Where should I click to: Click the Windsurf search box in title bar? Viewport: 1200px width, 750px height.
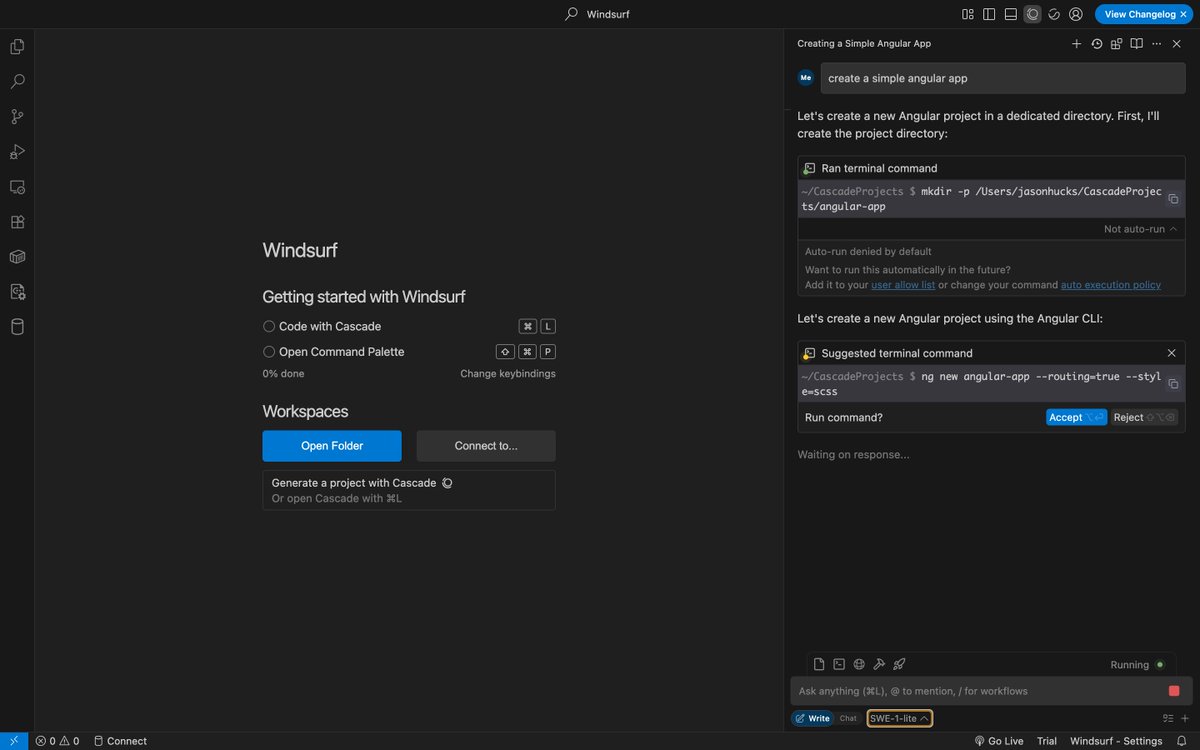tap(598, 14)
